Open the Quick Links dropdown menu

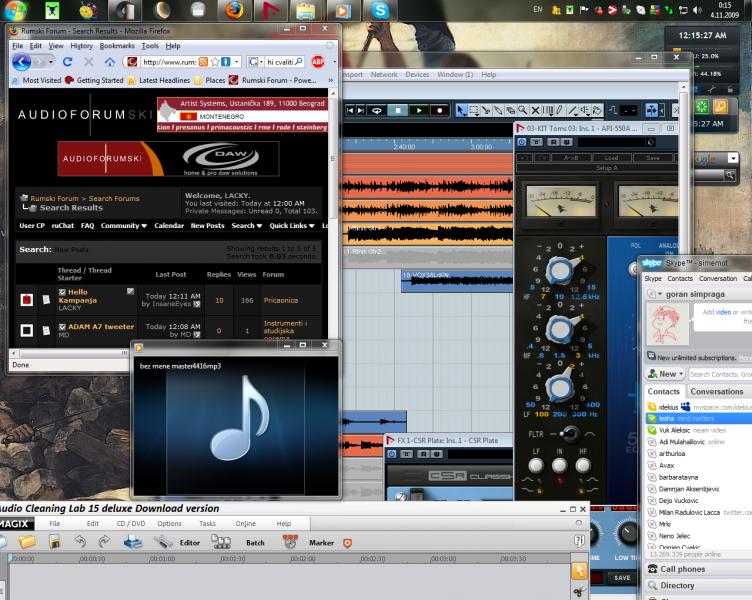click(290, 226)
